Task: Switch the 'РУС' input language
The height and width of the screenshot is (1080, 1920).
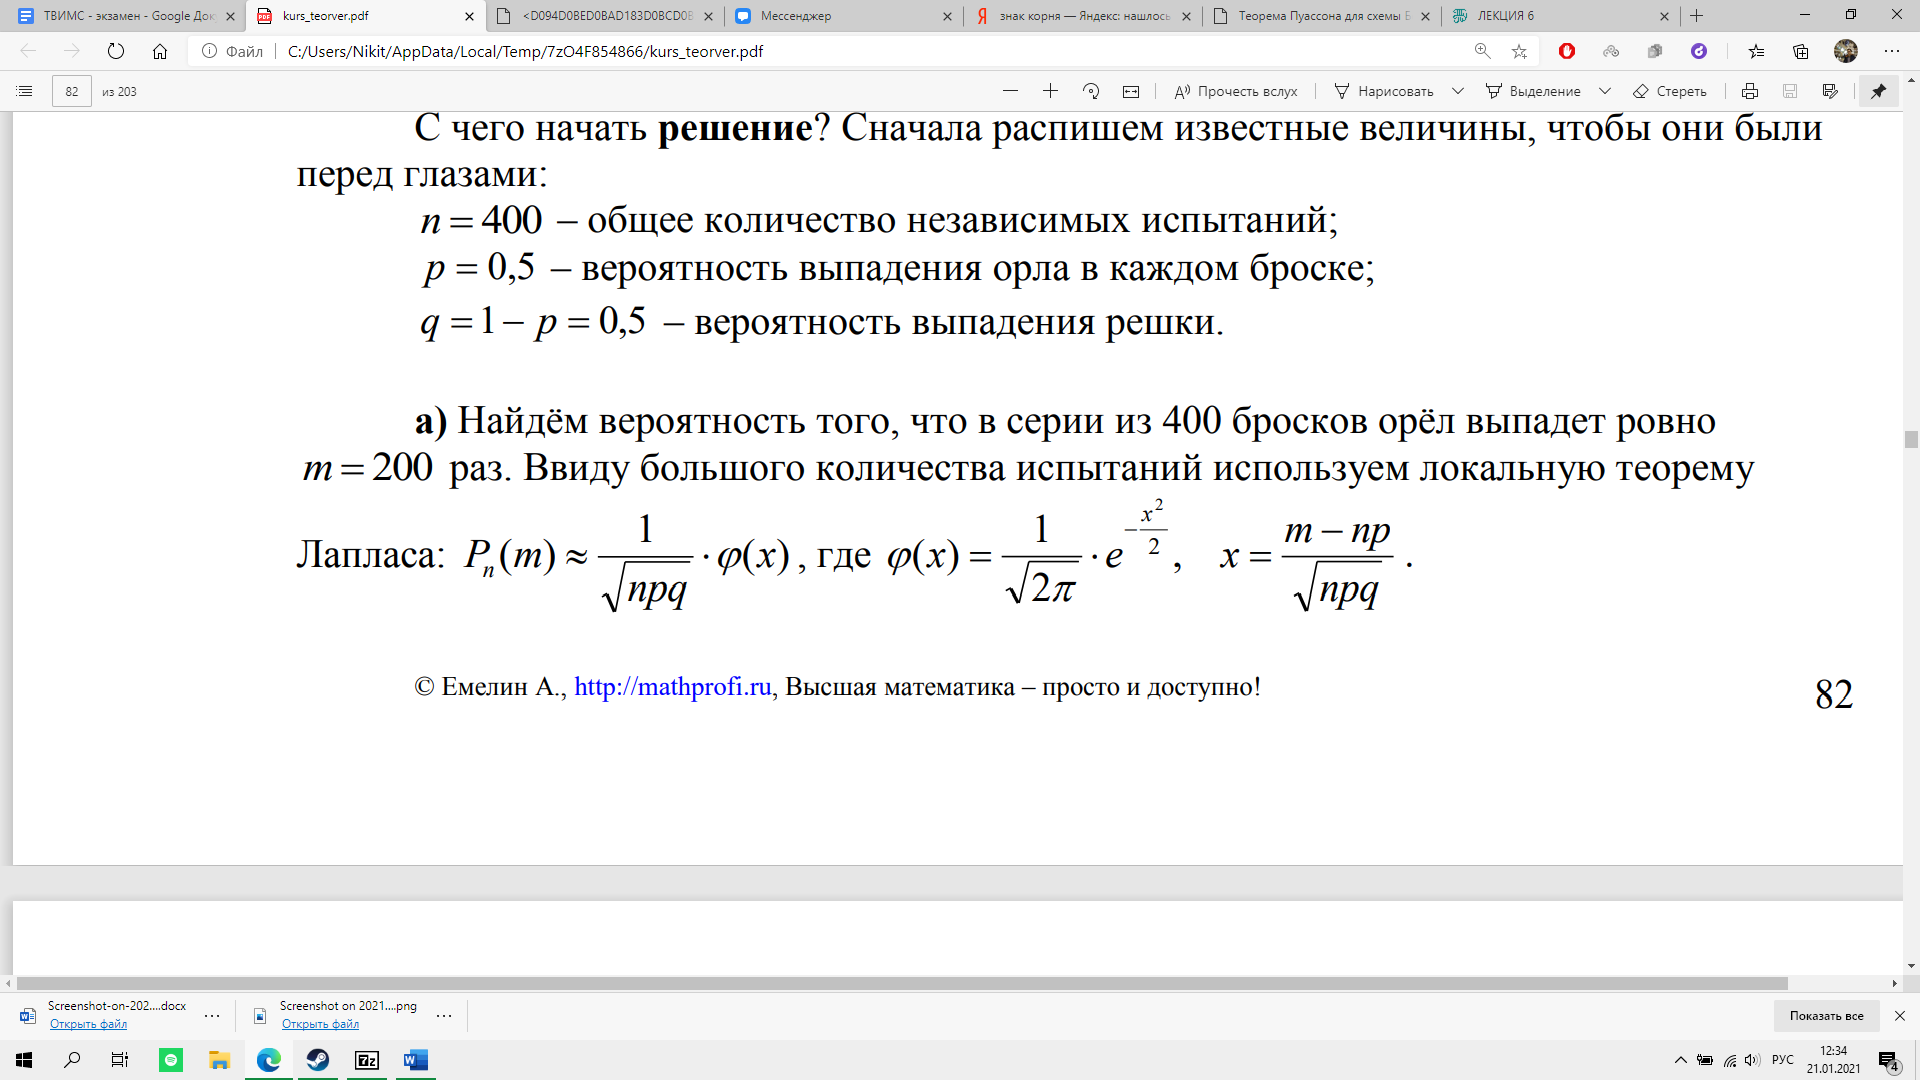Action: point(1783,1060)
